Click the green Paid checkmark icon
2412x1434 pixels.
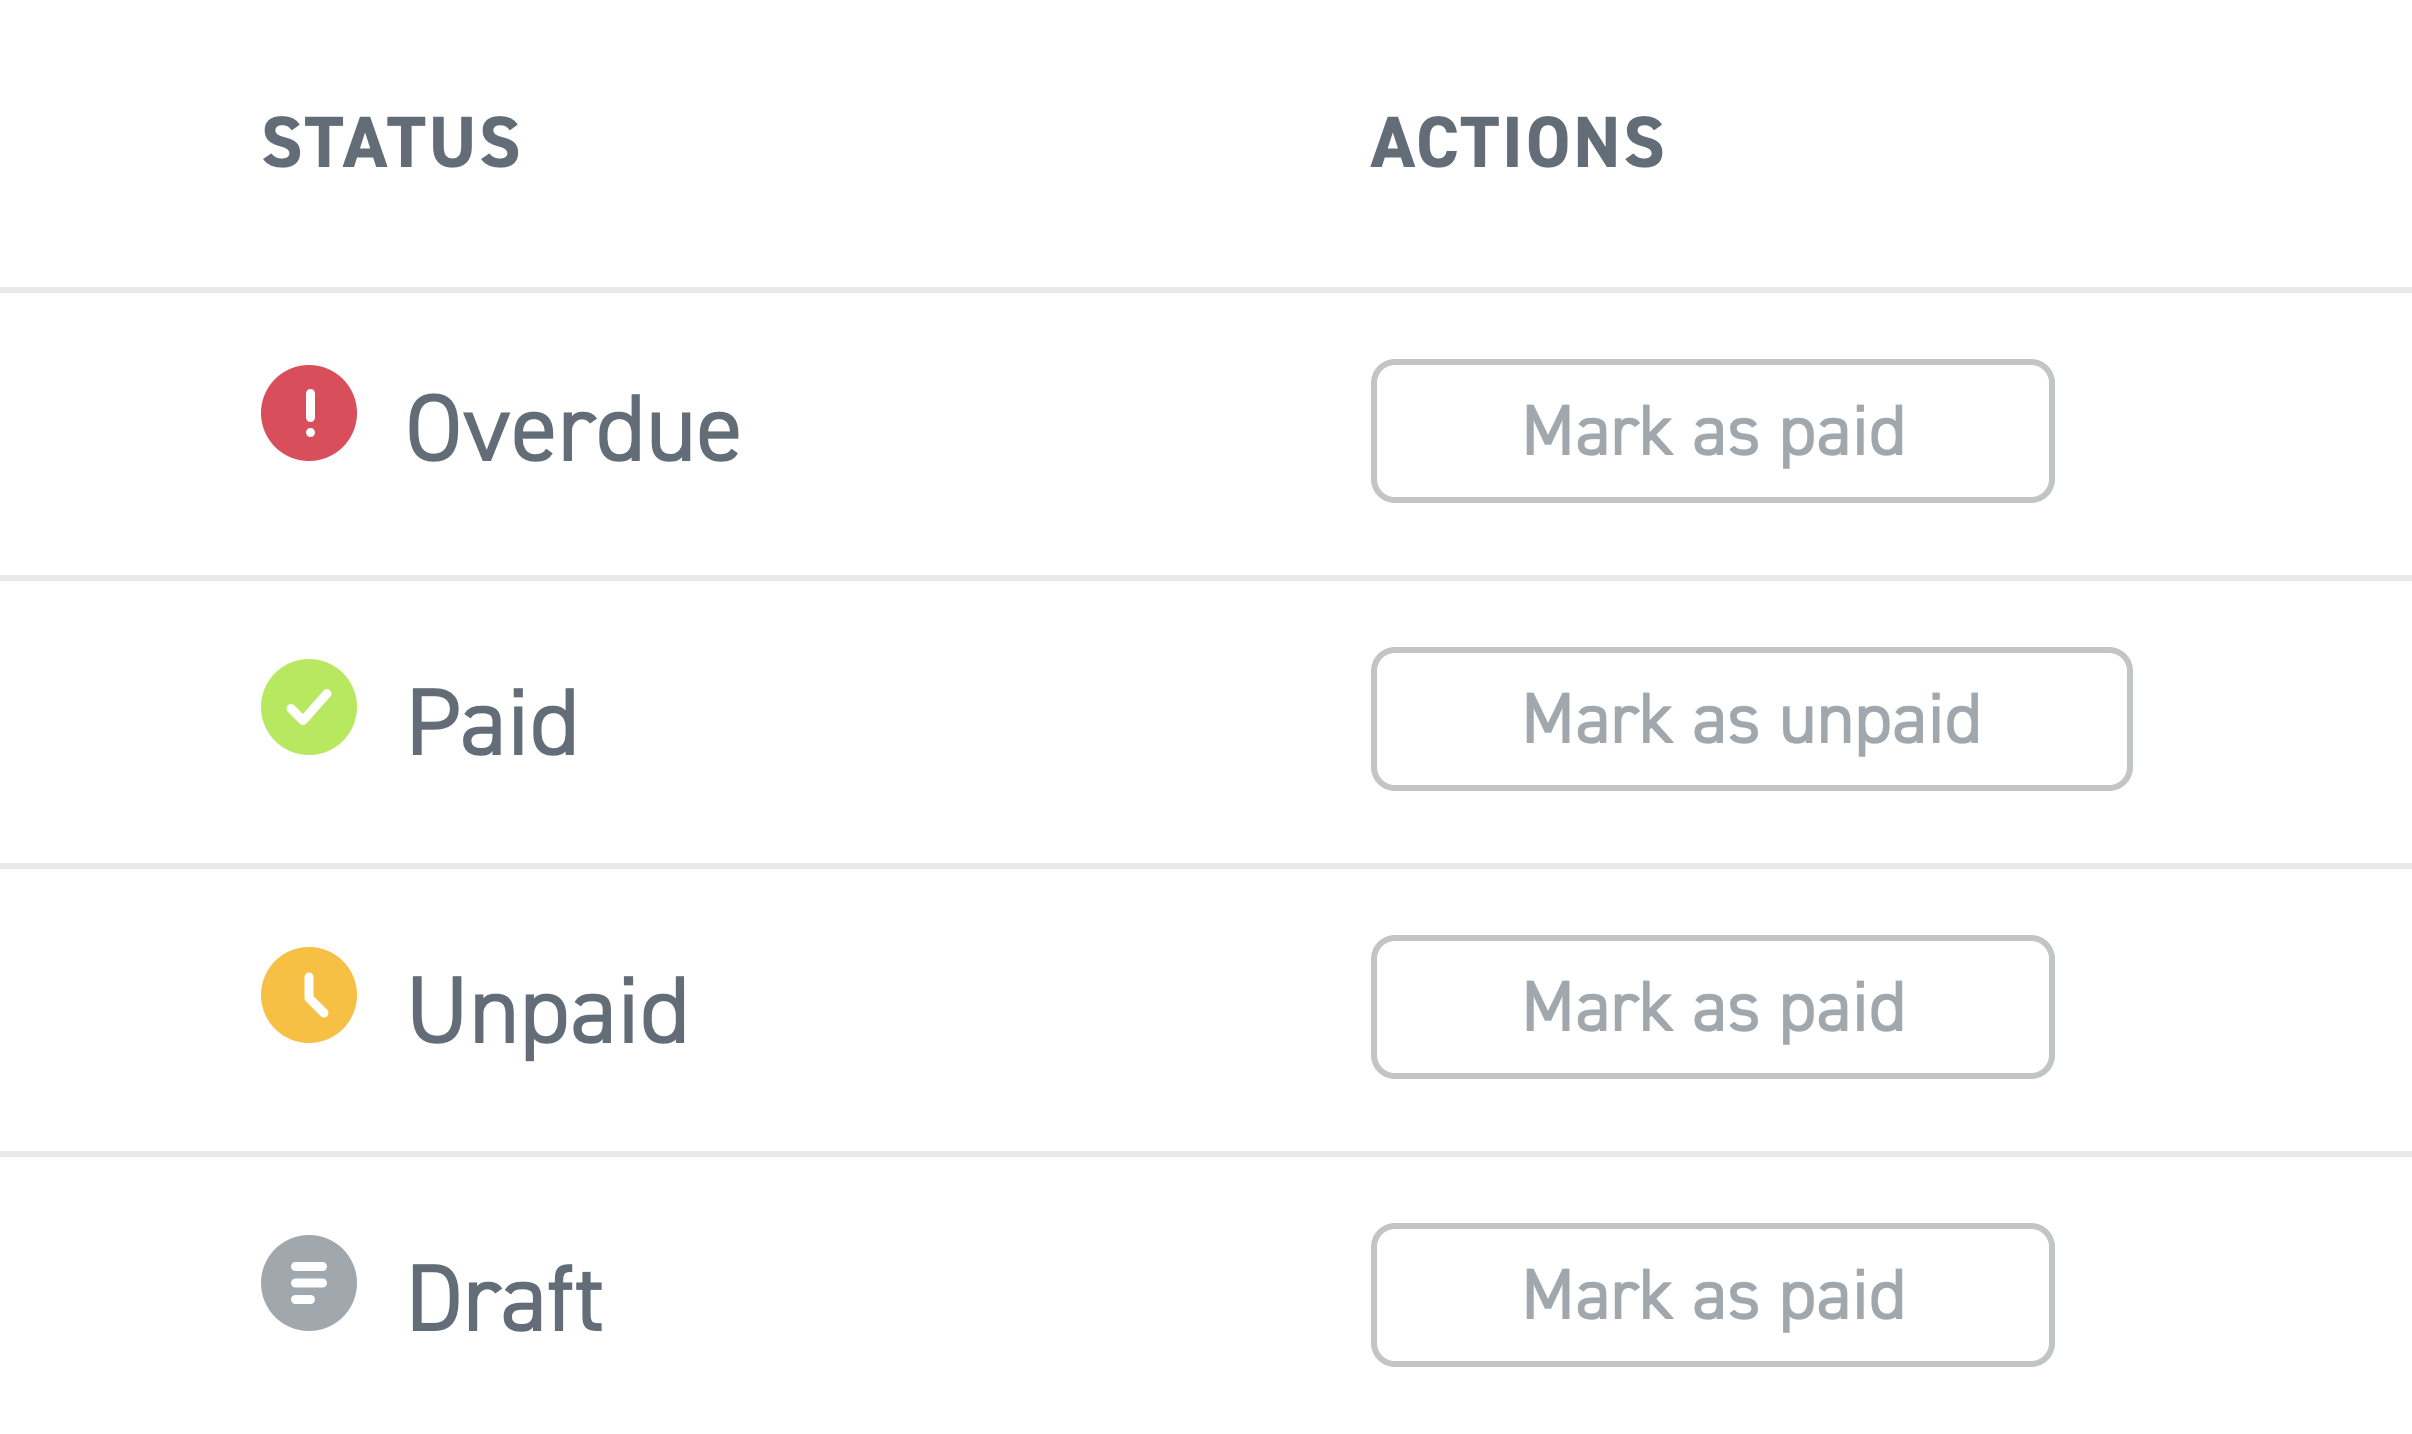309,707
